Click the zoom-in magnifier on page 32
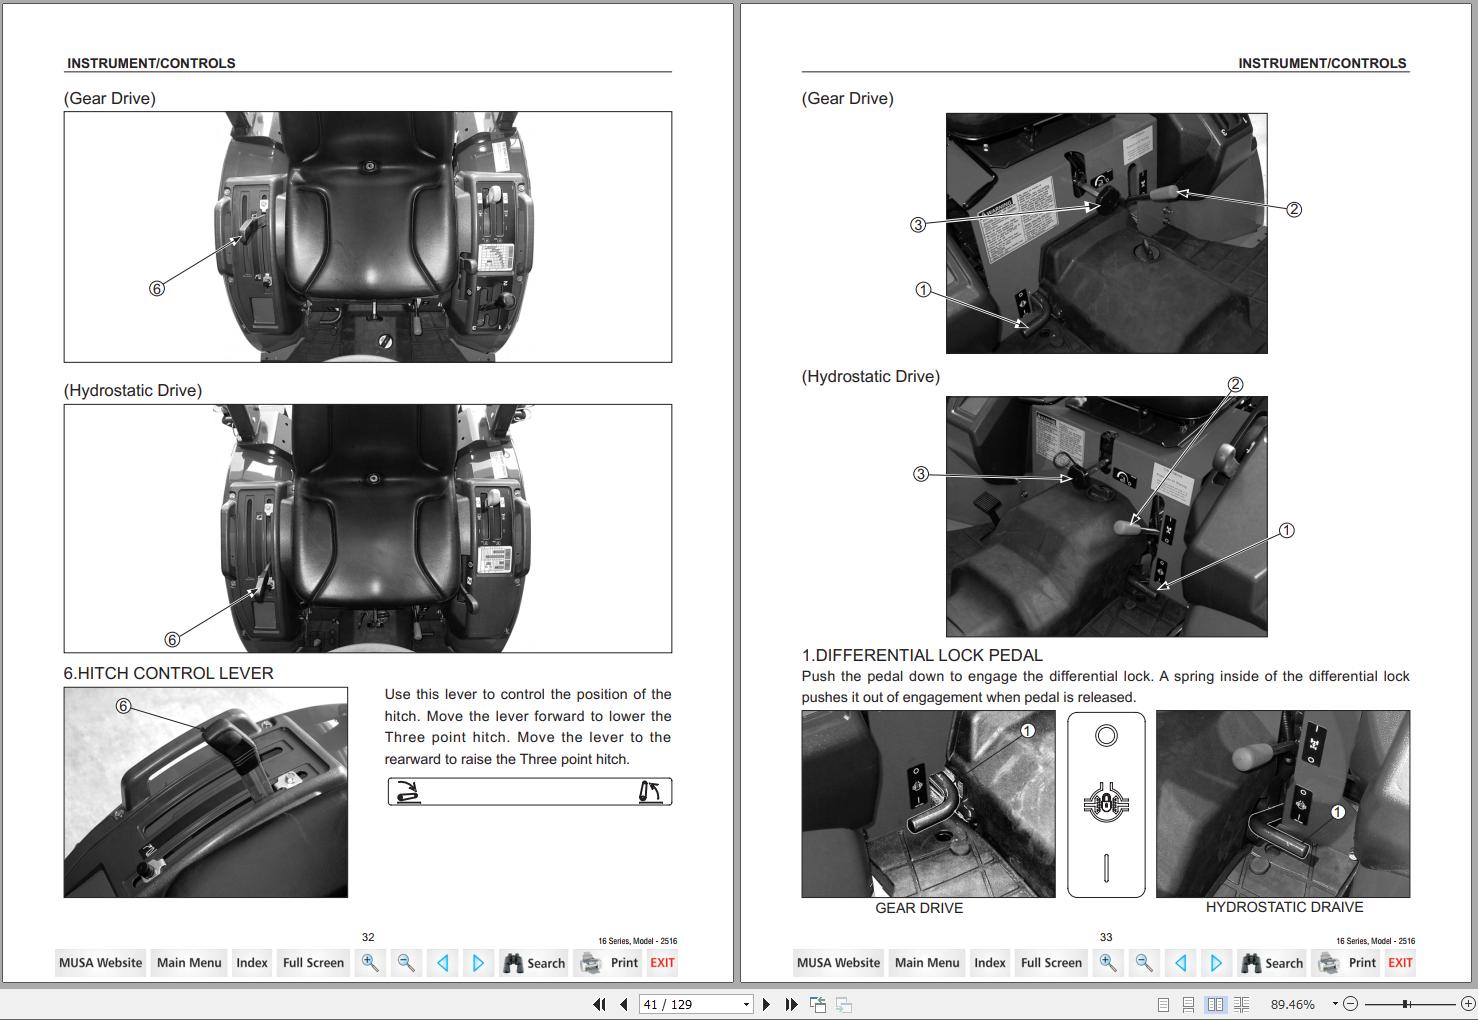Image resolution: width=1478 pixels, height=1020 pixels. (370, 963)
